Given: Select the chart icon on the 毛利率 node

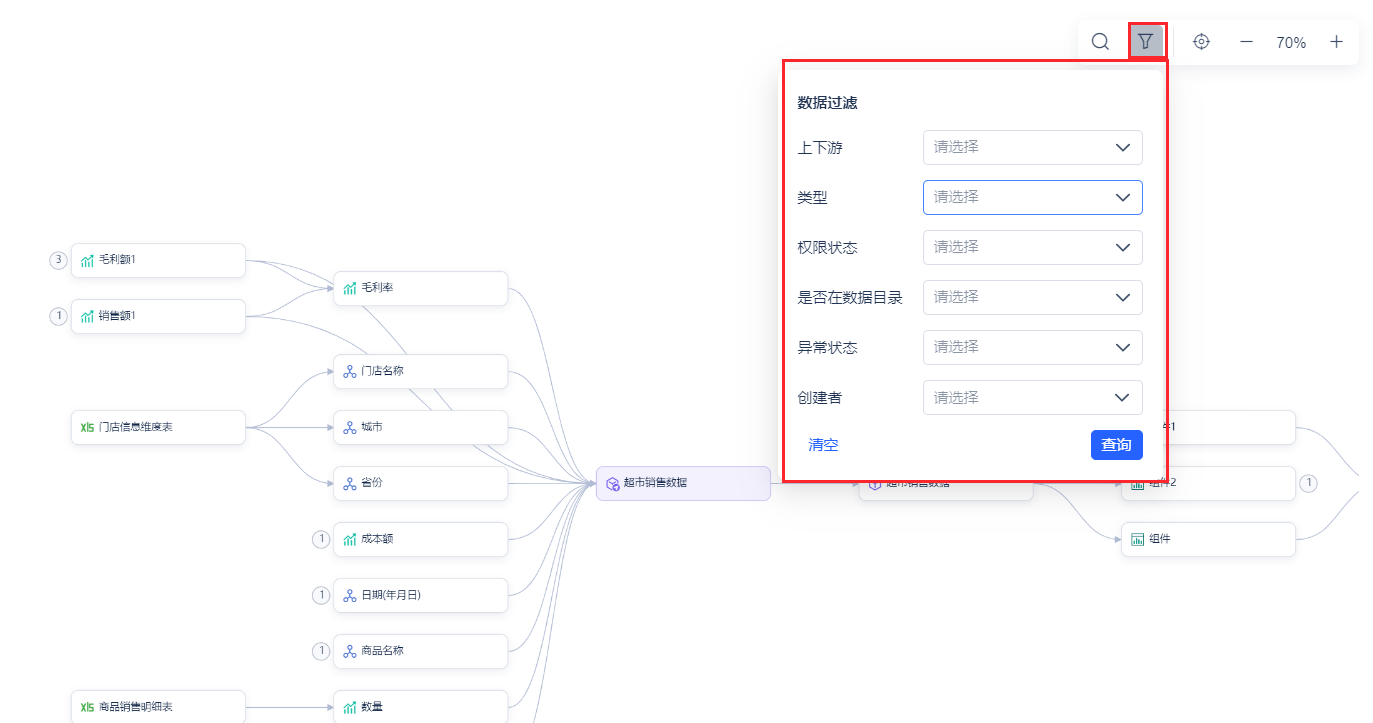Looking at the screenshot, I should [350, 288].
